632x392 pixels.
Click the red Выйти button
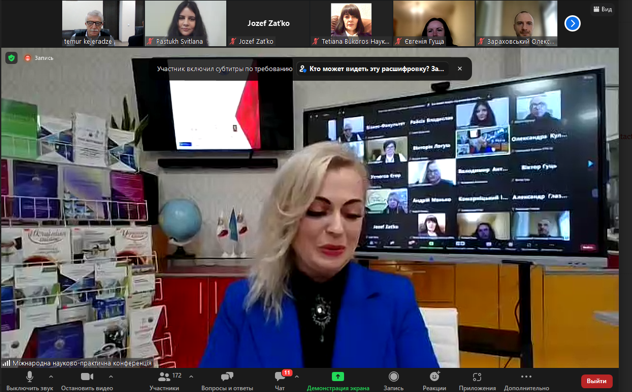coord(597,381)
